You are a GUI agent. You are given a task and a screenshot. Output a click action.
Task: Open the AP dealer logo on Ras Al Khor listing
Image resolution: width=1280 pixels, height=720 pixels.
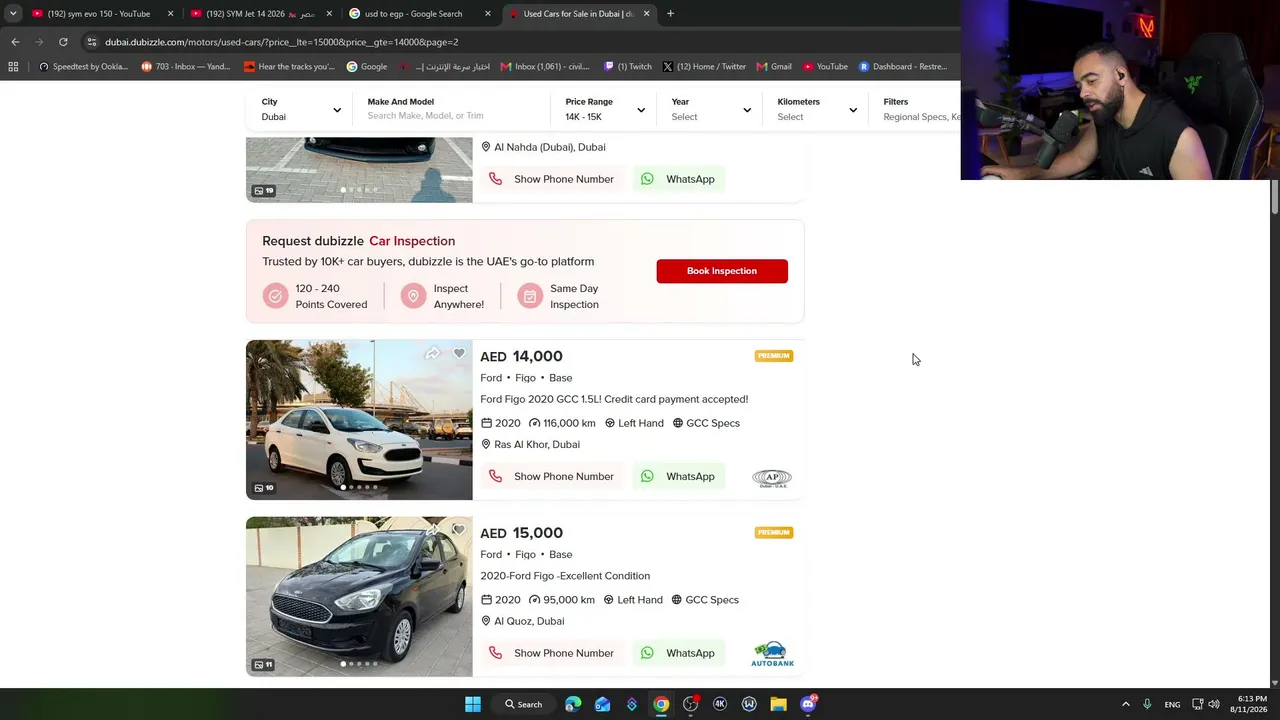click(x=772, y=477)
